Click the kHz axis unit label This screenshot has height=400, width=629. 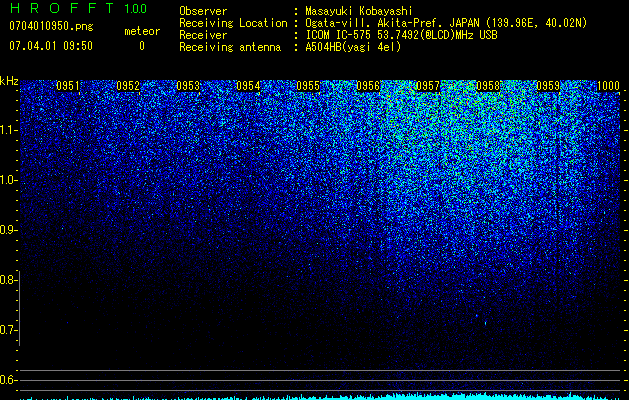click(x=9, y=81)
